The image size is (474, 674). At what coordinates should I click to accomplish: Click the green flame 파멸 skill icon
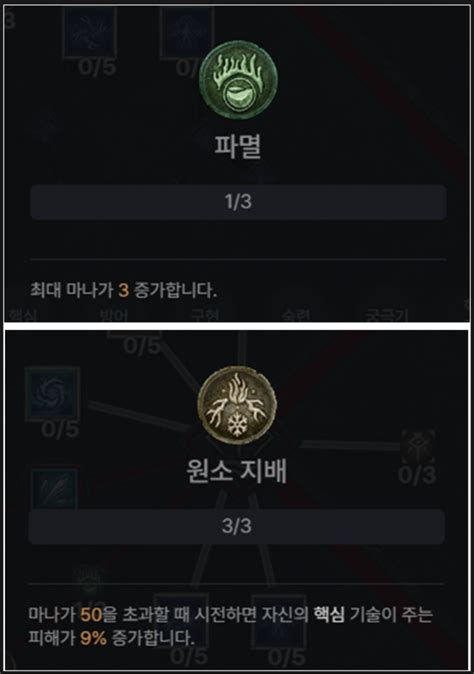coord(238,80)
